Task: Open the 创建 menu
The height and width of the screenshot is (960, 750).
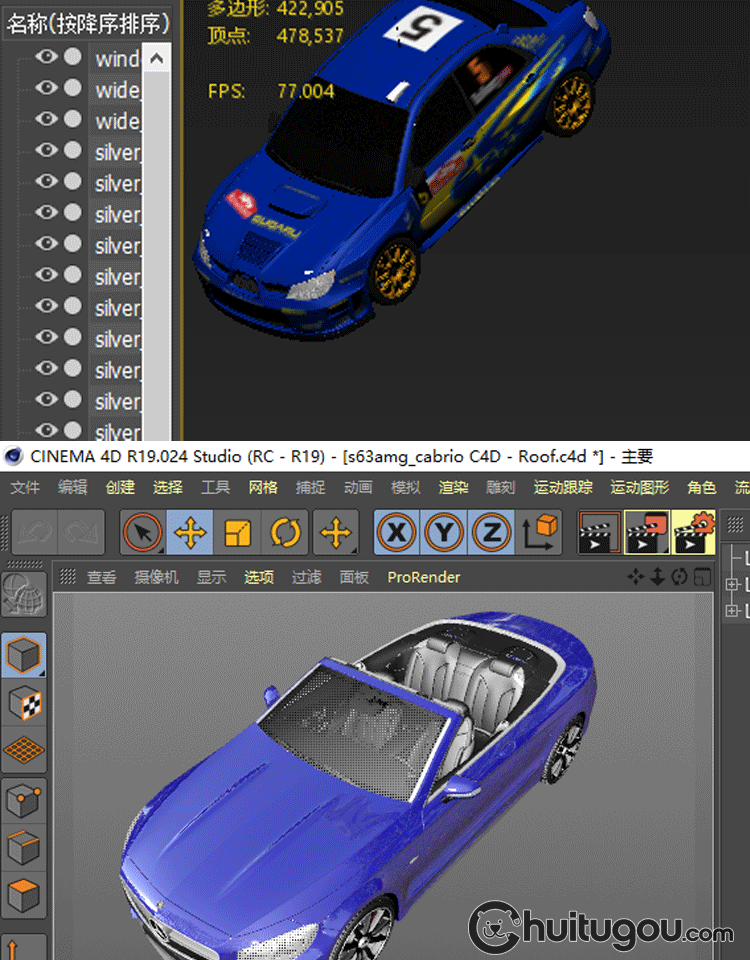Action: click(120, 487)
